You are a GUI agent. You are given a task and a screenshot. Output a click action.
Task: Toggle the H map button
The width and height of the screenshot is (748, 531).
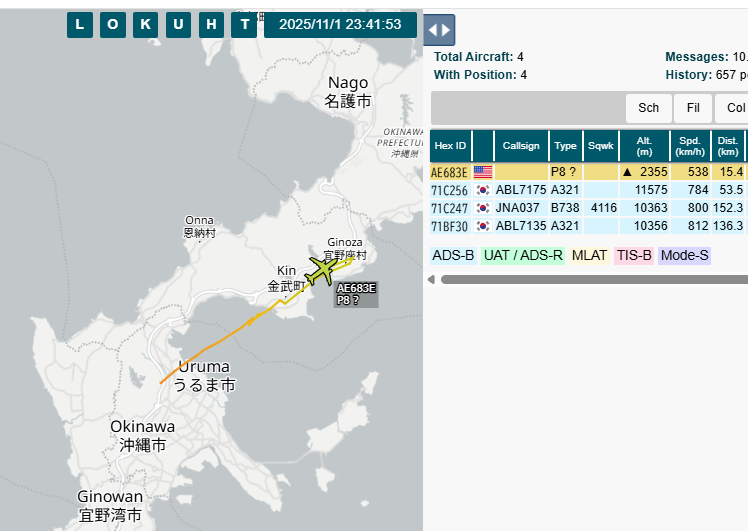click(x=211, y=24)
